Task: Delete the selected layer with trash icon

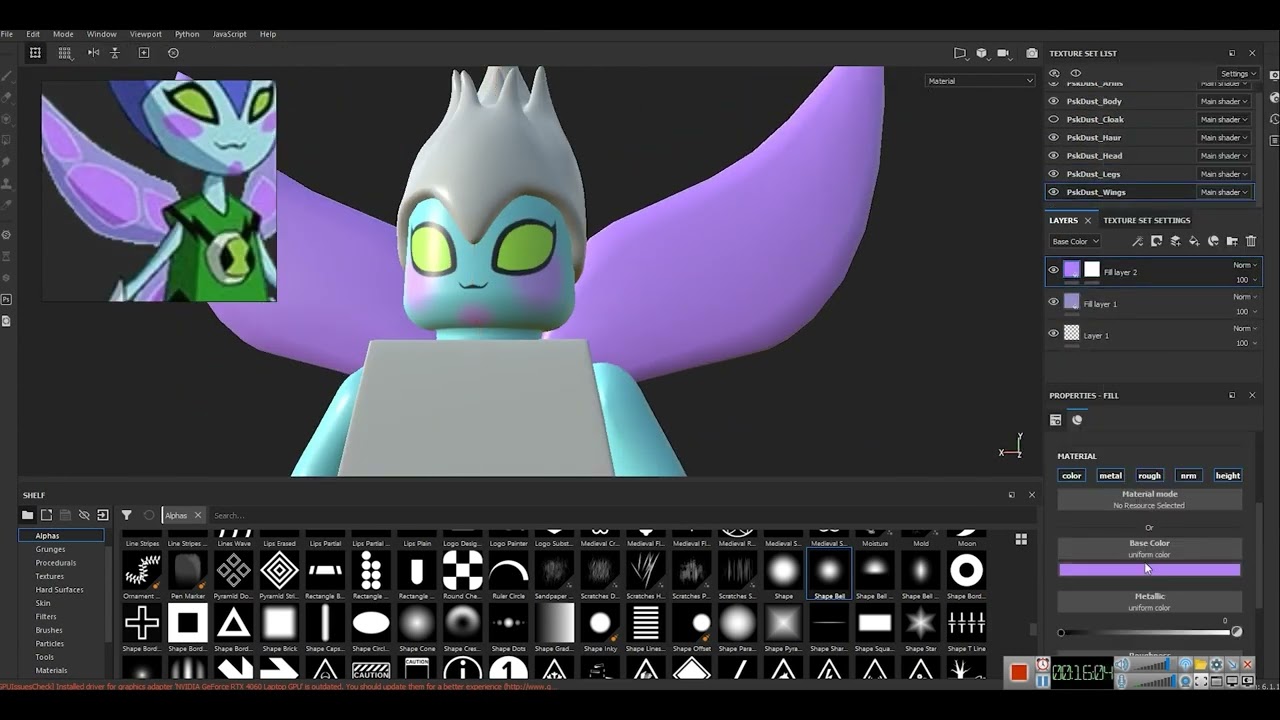Action: [x=1251, y=241]
